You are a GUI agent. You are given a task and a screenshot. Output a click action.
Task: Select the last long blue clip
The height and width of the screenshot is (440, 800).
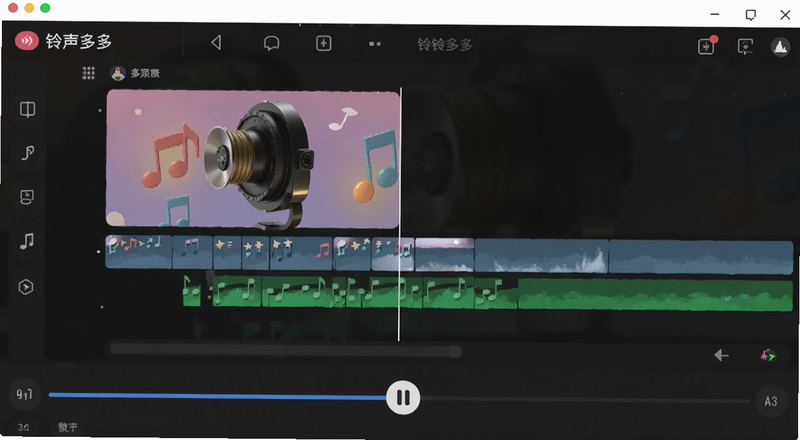click(x=701, y=257)
